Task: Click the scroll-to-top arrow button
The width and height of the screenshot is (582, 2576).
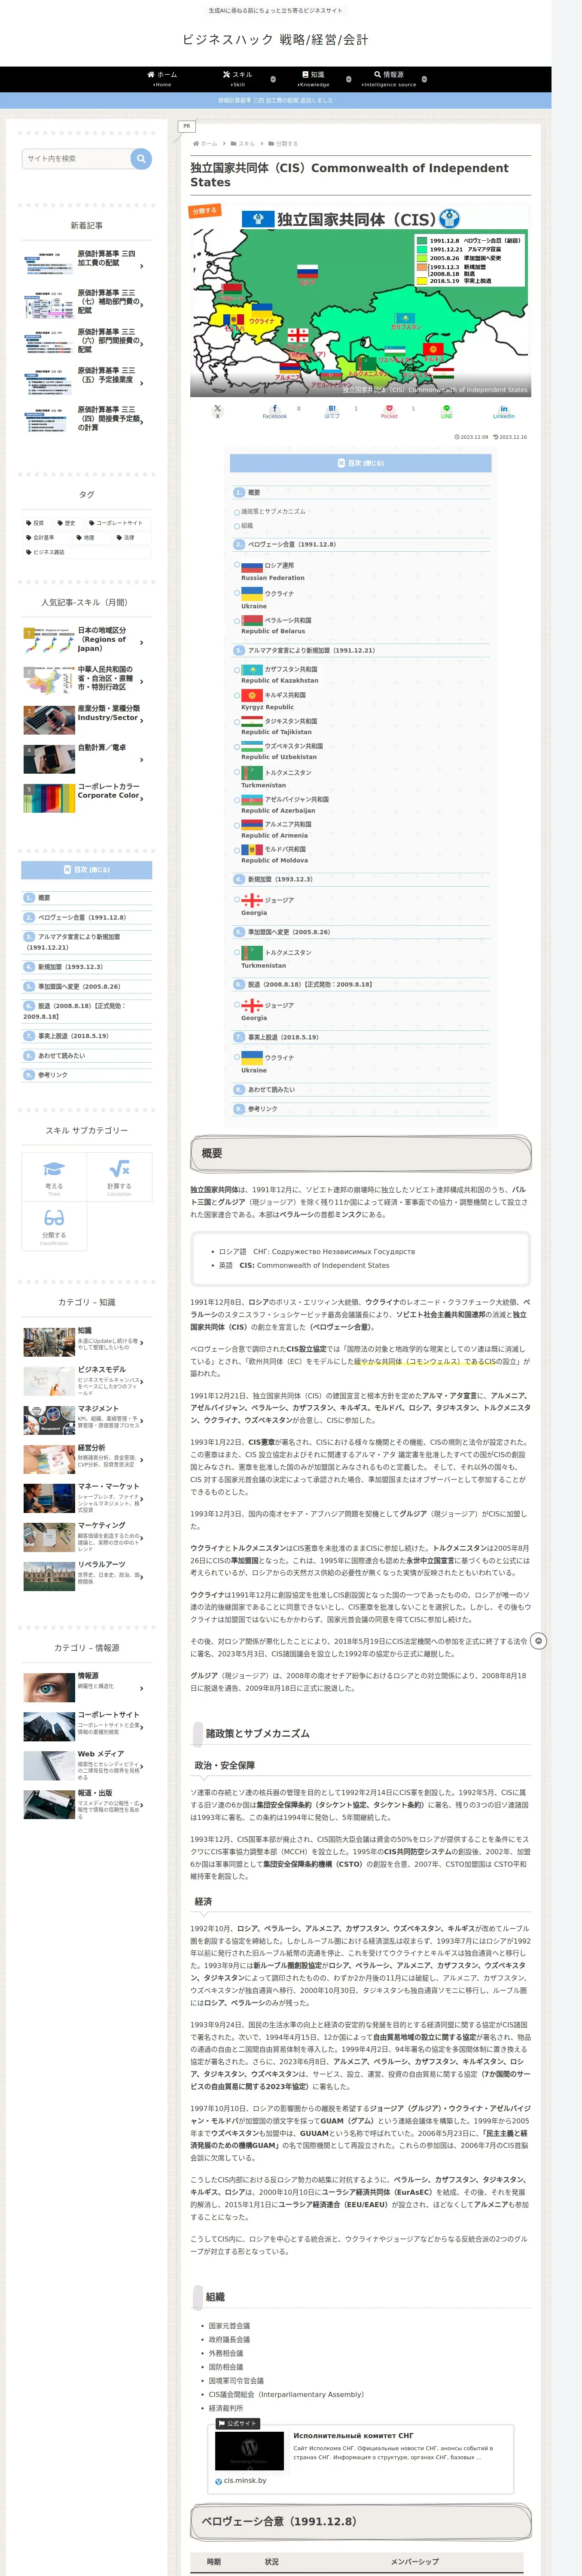Action: pyautogui.click(x=539, y=1641)
